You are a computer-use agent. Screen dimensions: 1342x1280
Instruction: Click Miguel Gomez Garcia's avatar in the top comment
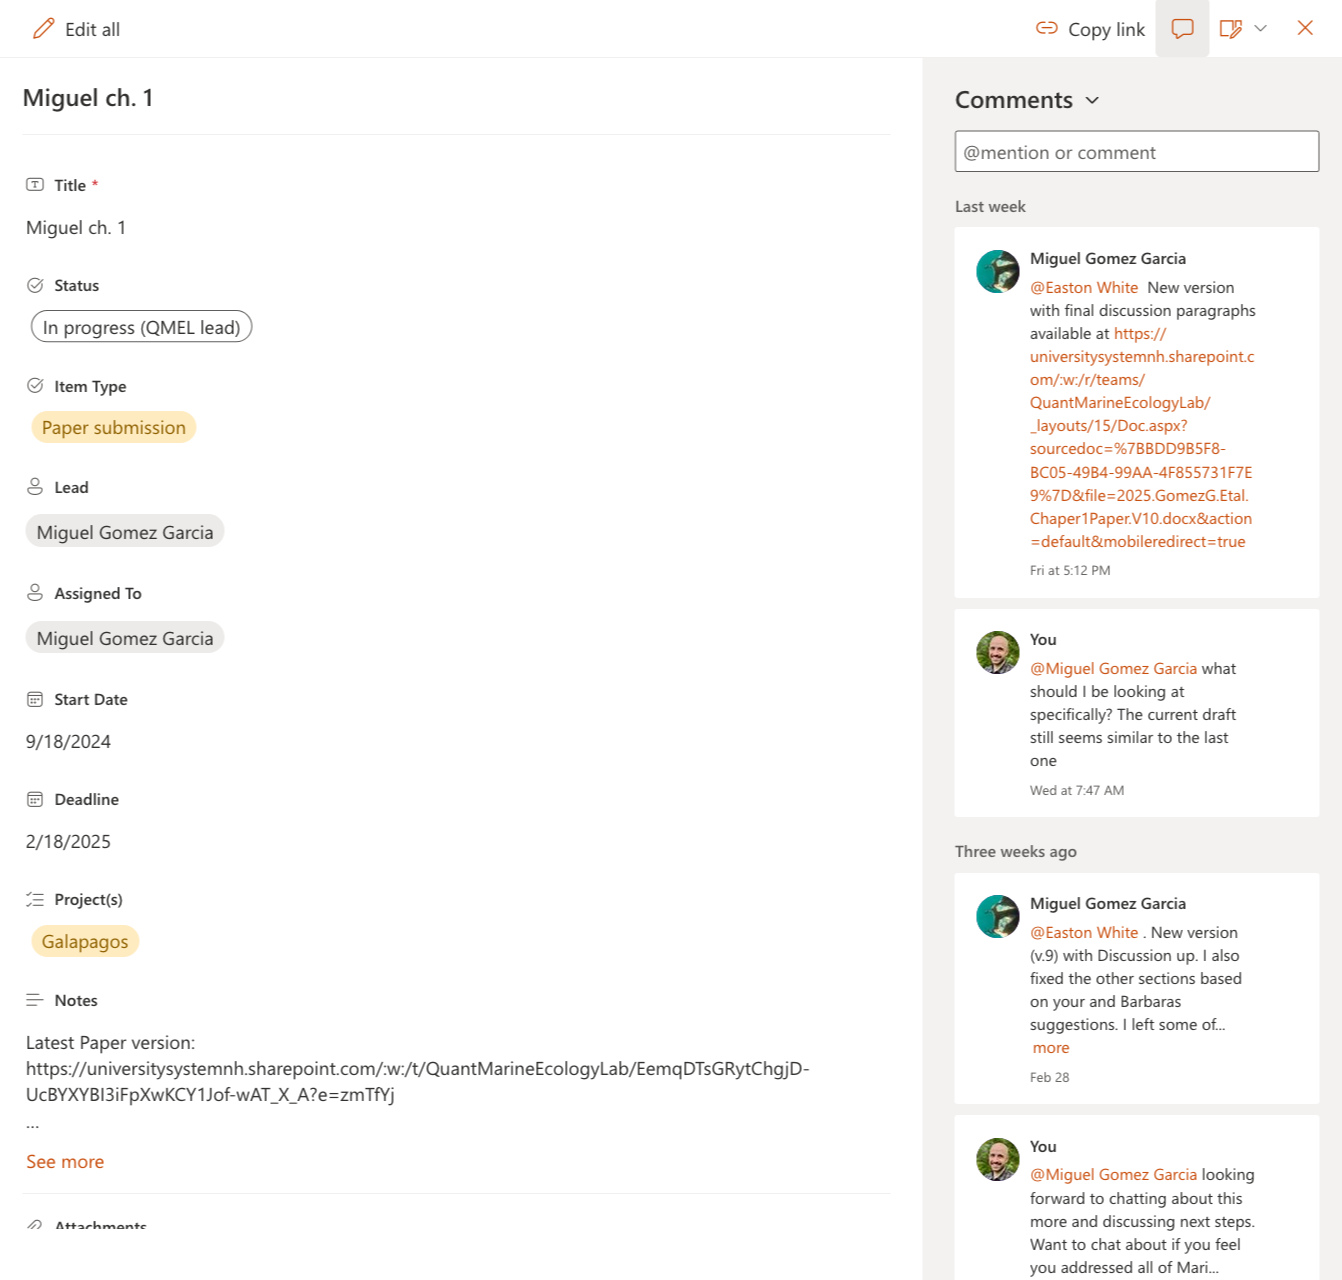click(x=997, y=271)
